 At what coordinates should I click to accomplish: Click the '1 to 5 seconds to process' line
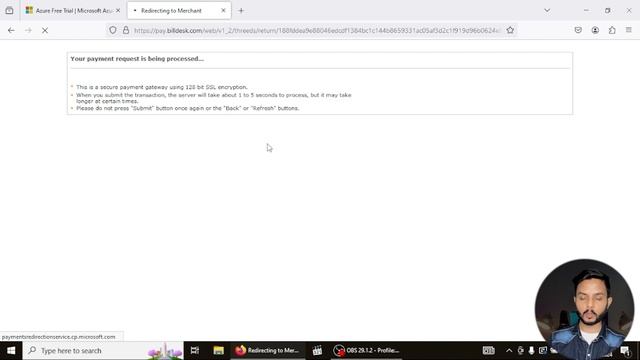[213, 98]
